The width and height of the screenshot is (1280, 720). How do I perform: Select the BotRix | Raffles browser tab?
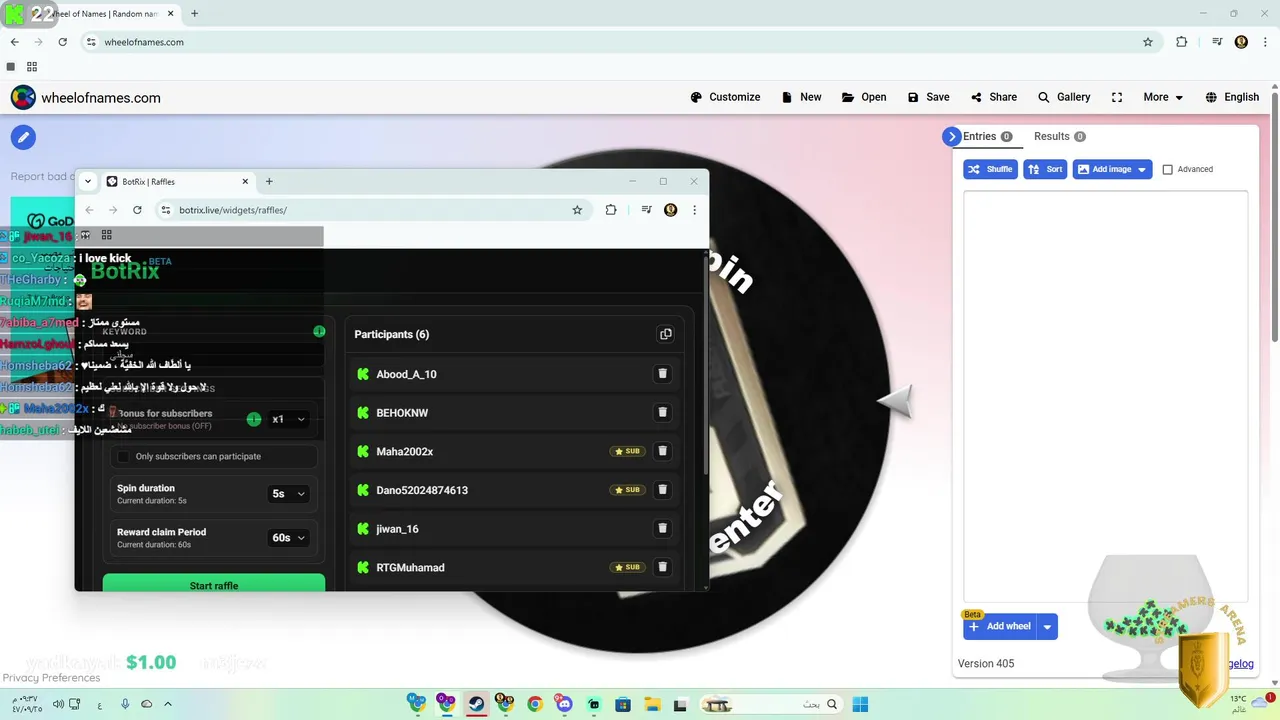(177, 182)
